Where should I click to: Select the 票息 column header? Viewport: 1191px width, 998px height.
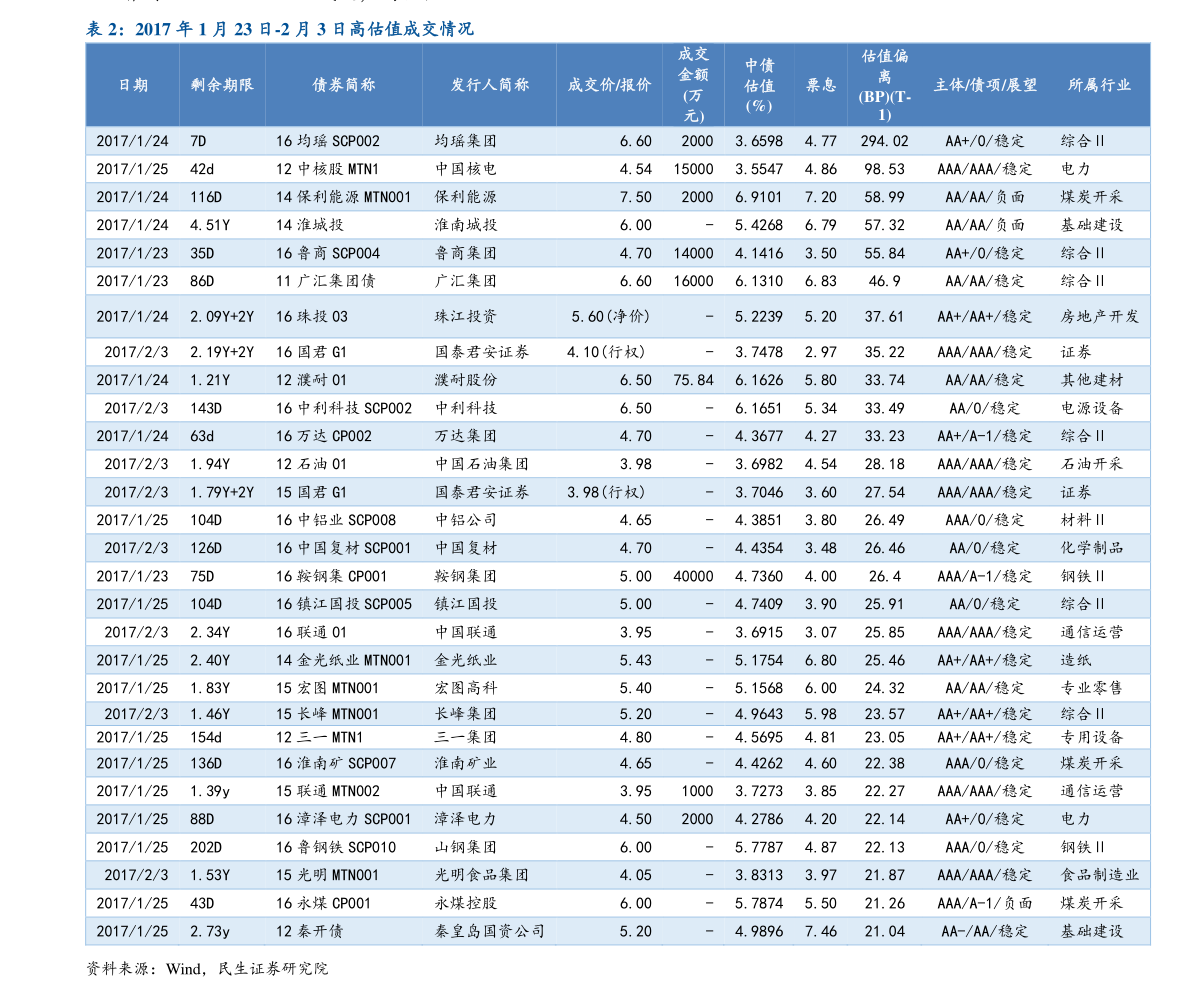pos(820,85)
